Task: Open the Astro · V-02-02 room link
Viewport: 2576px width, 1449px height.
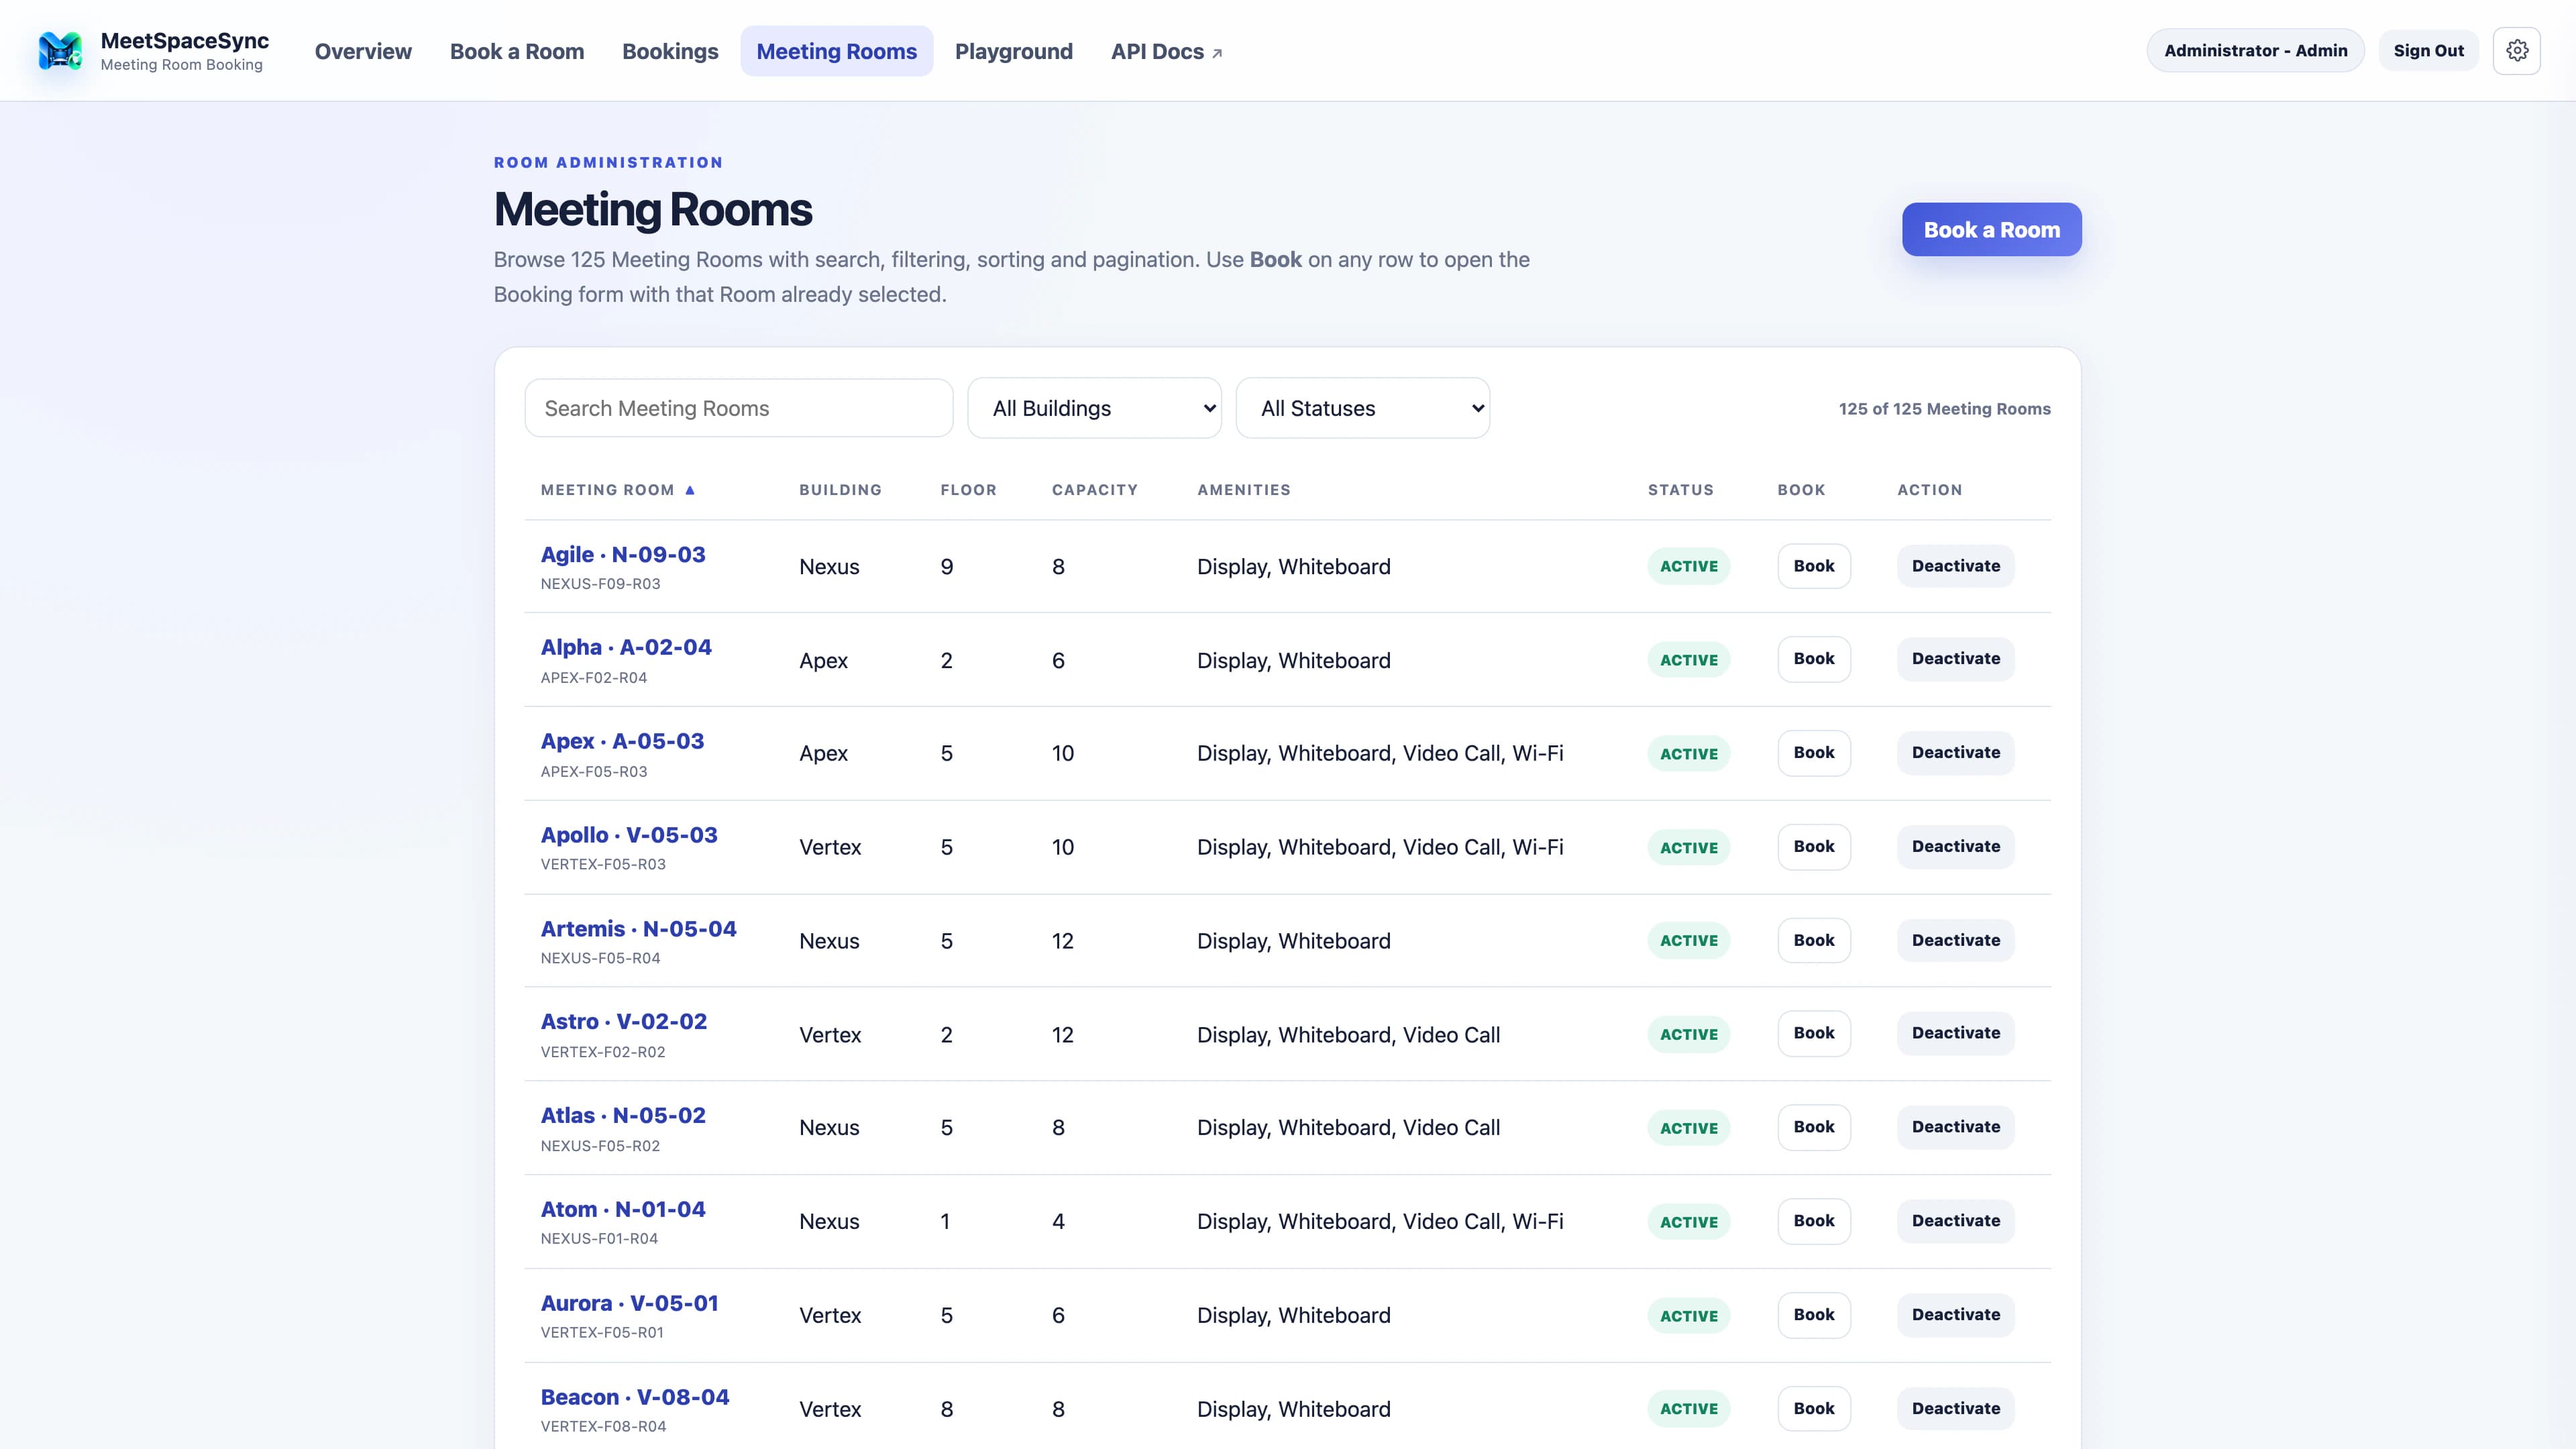Action: (624, 1021)
